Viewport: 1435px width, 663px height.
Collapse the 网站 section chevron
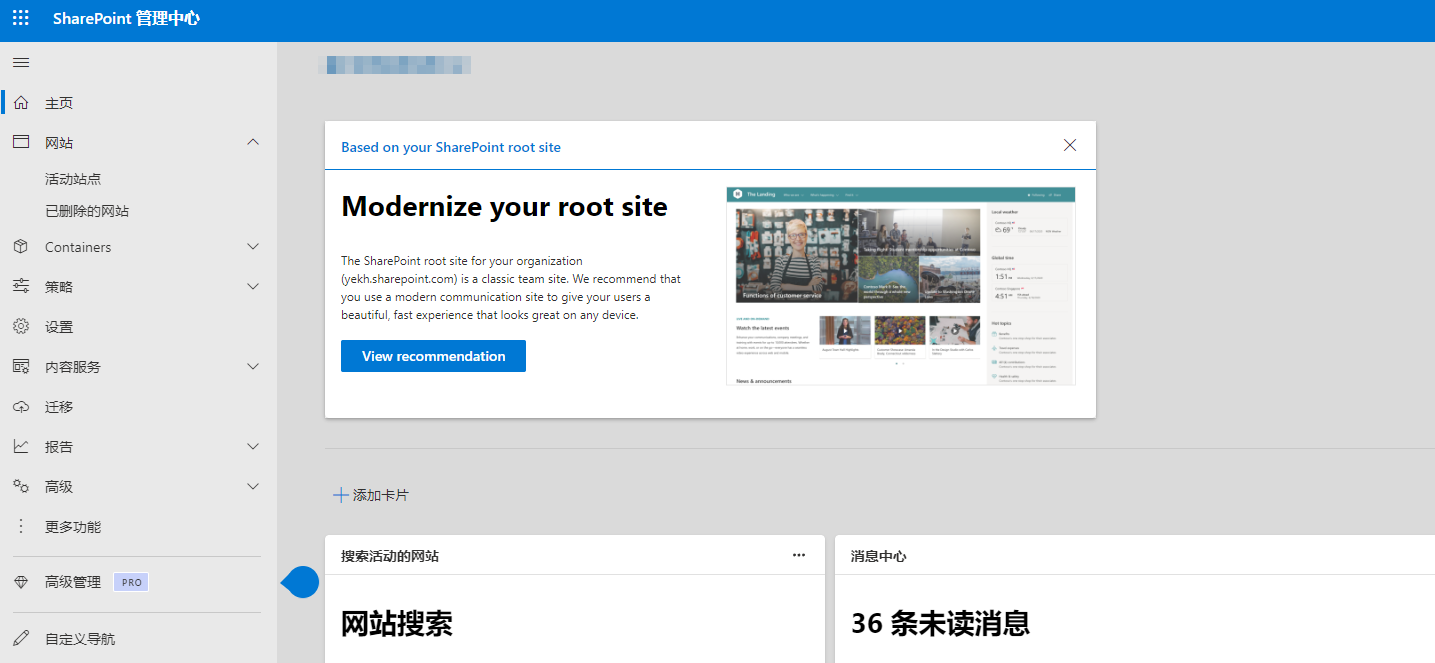[x=253, y=143]
